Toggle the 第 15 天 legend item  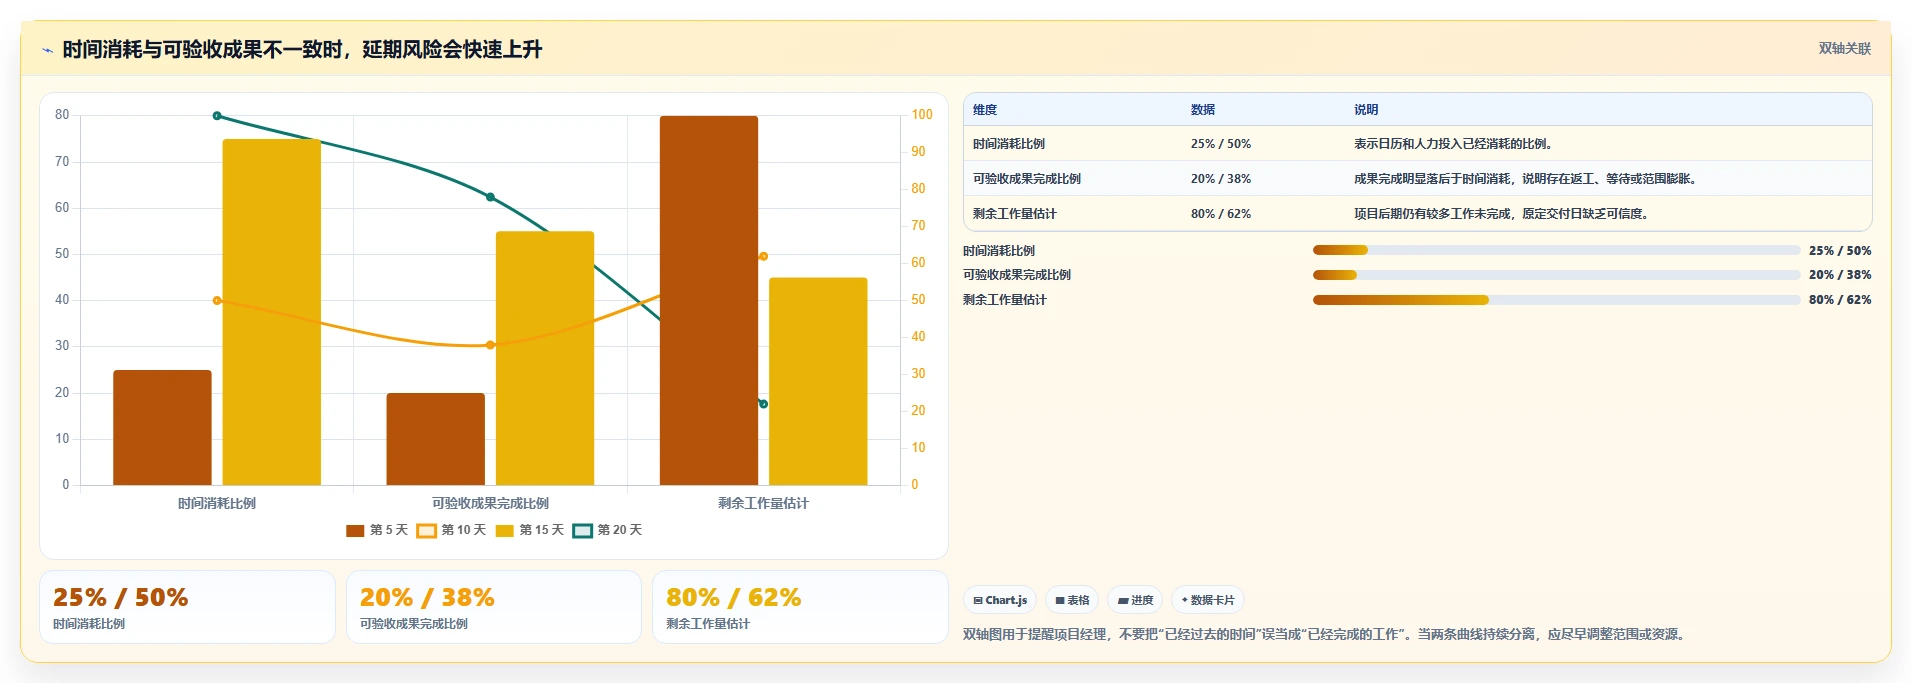[529, 530]
